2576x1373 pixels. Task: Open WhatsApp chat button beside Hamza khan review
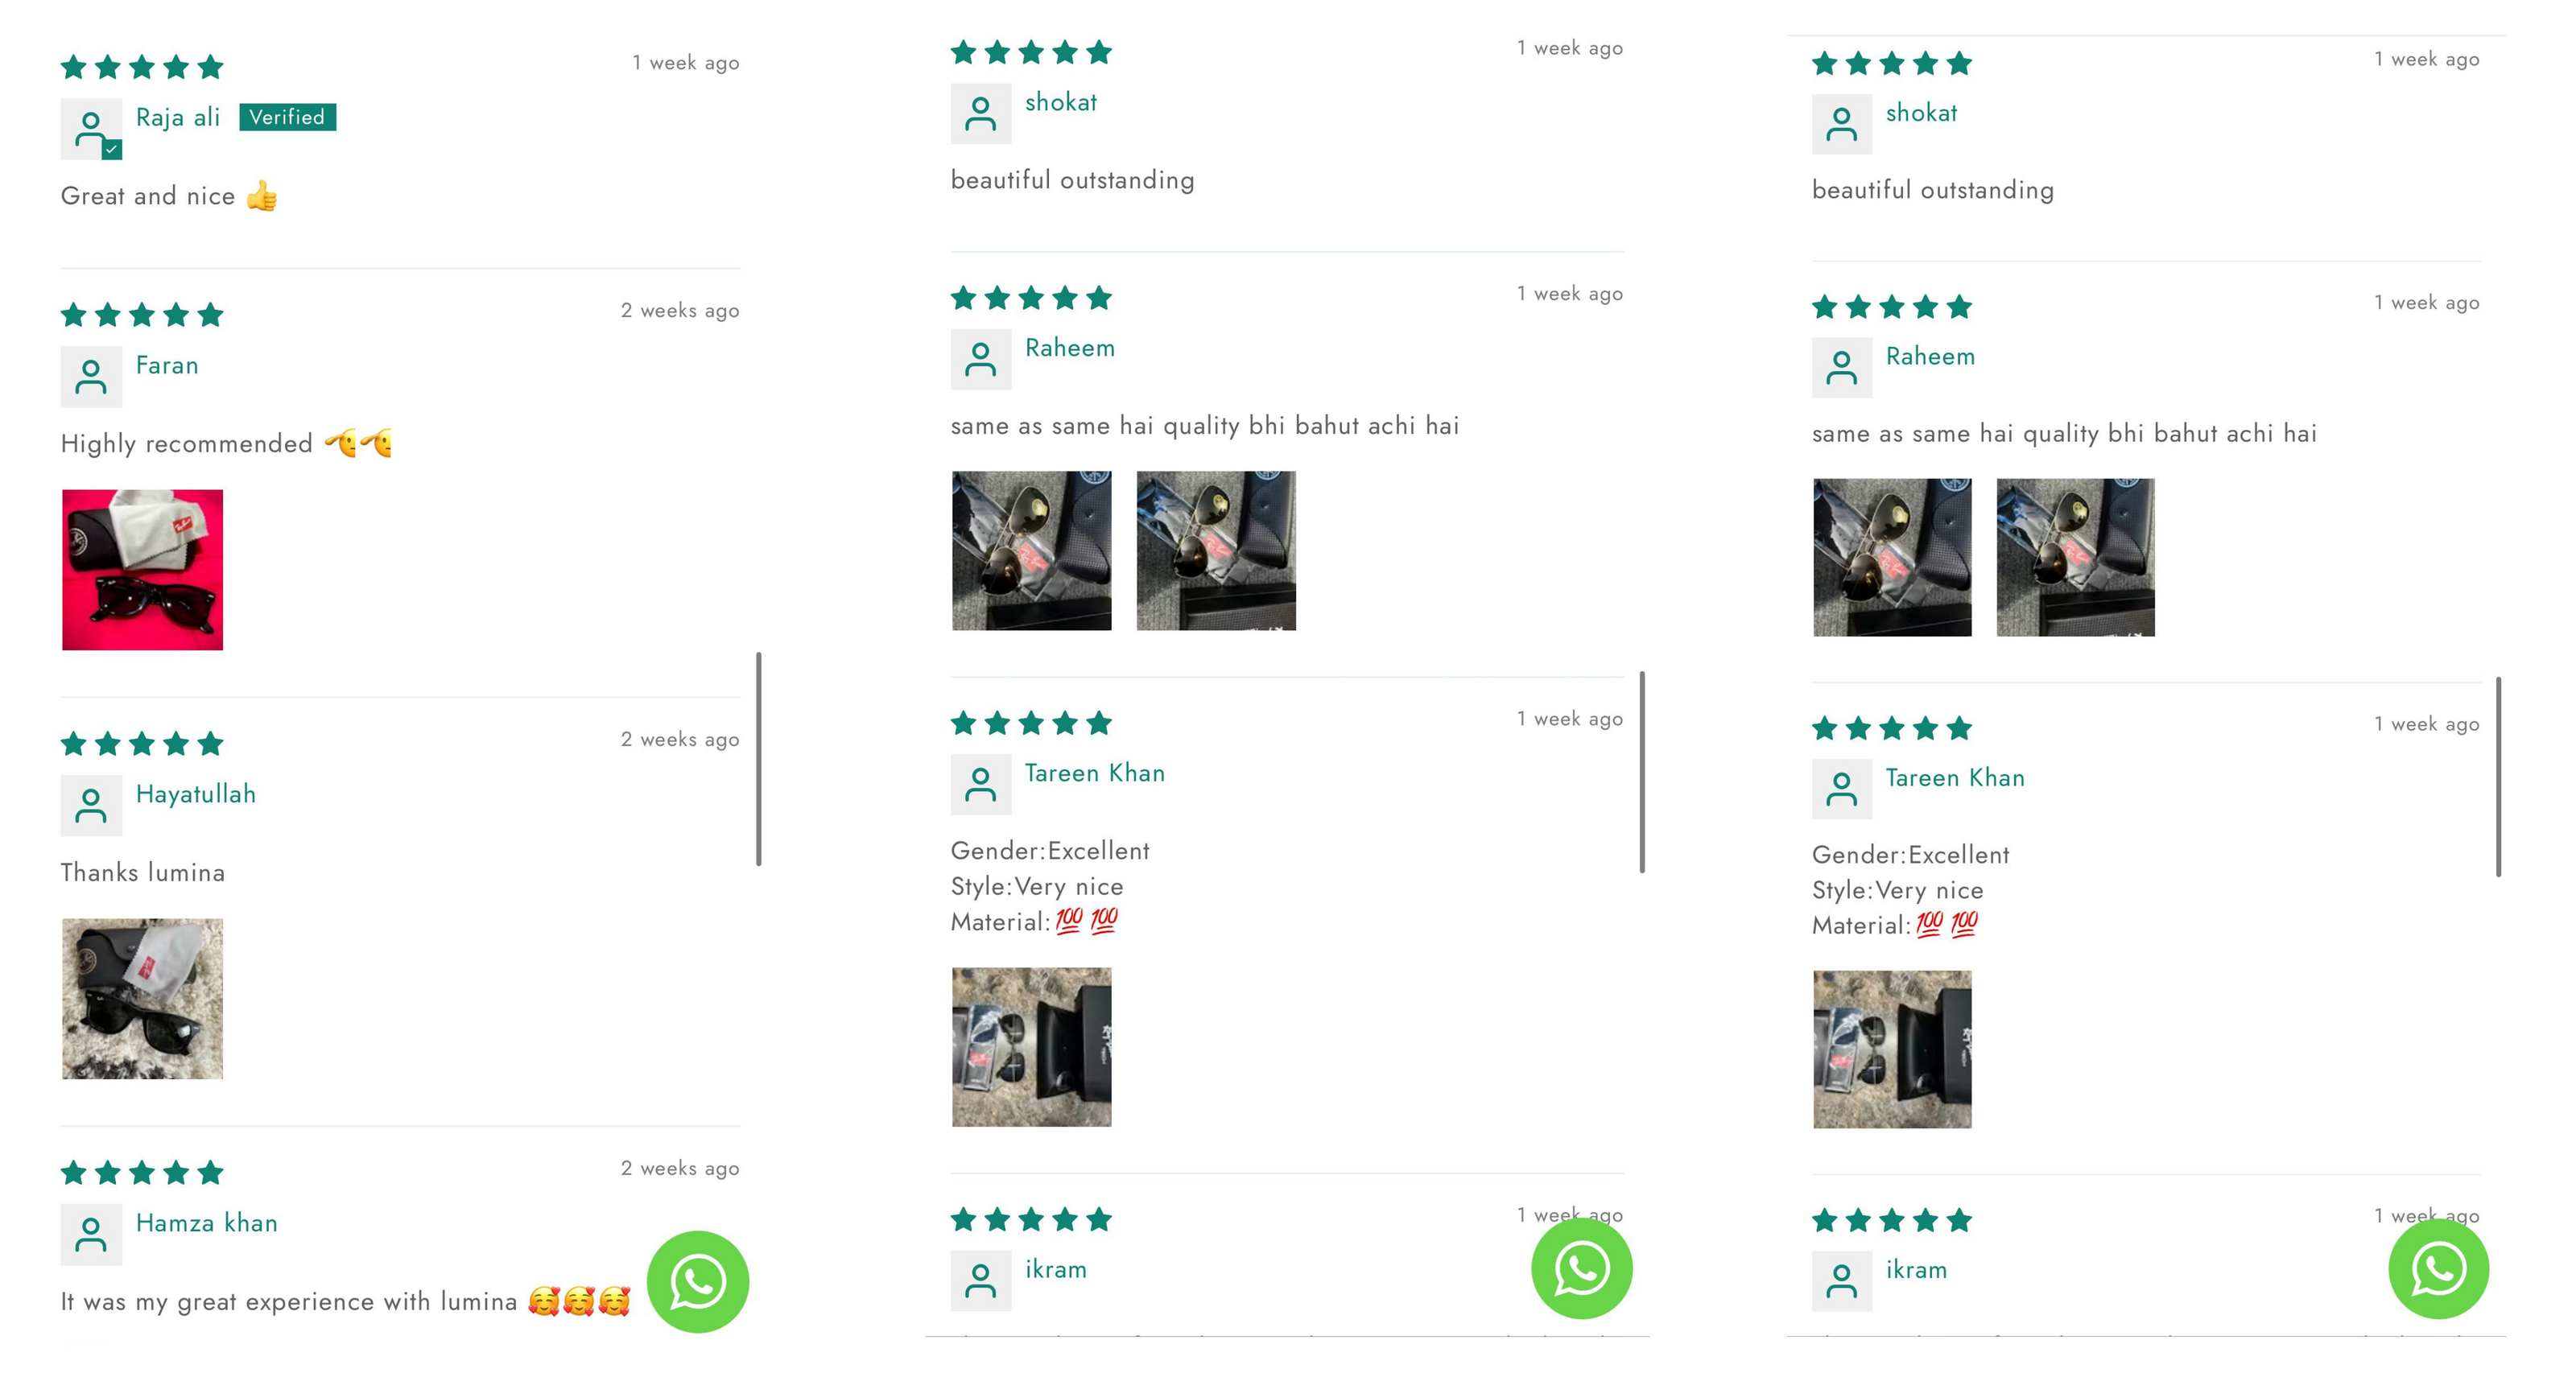point(697,1281)
